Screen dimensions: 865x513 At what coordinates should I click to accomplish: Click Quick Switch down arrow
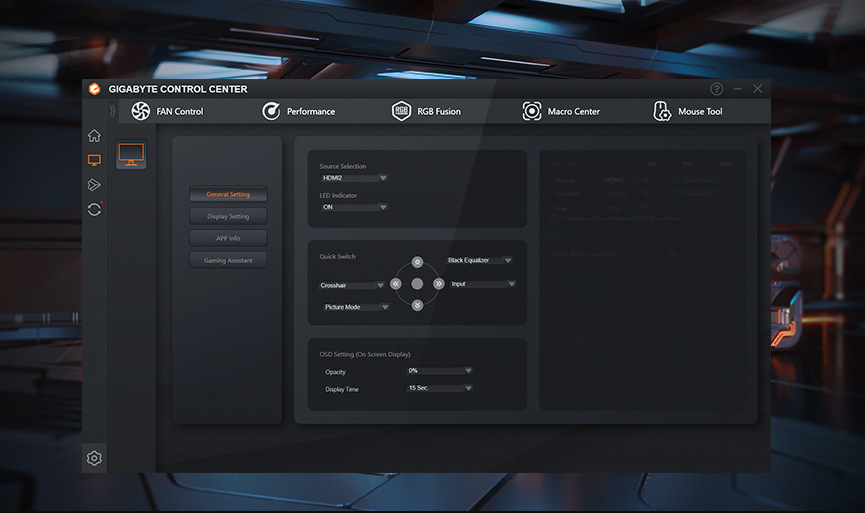pyautogui.click(x=417, y=305)
